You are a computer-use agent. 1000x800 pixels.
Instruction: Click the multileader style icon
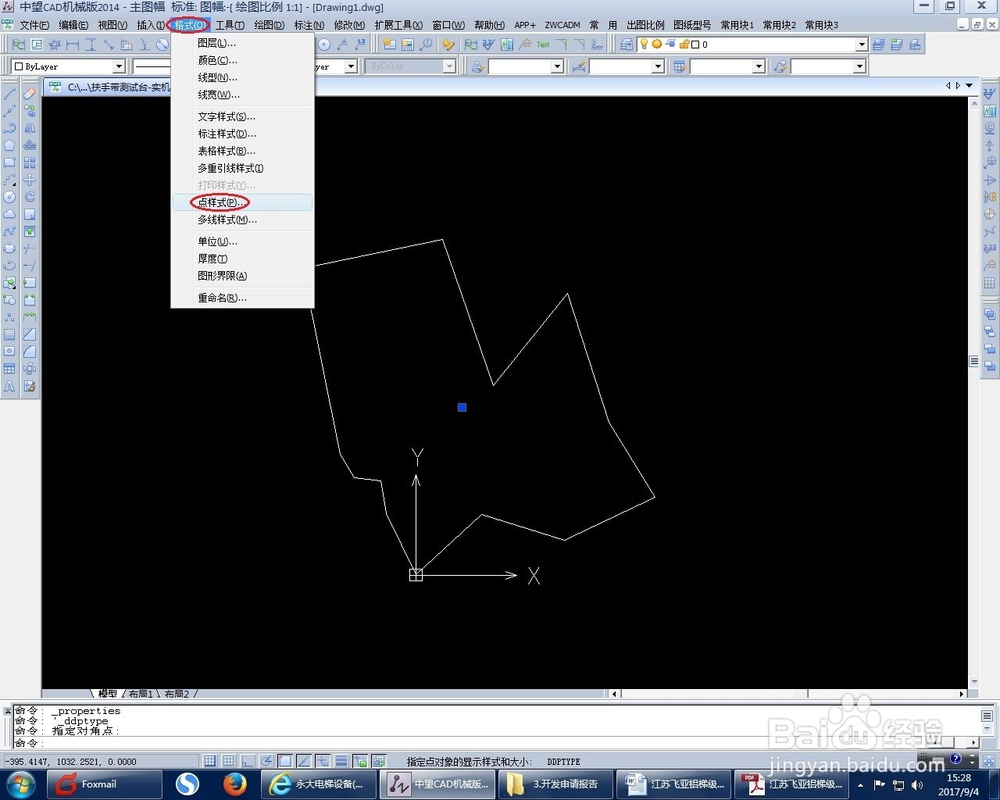coord(781,66)
